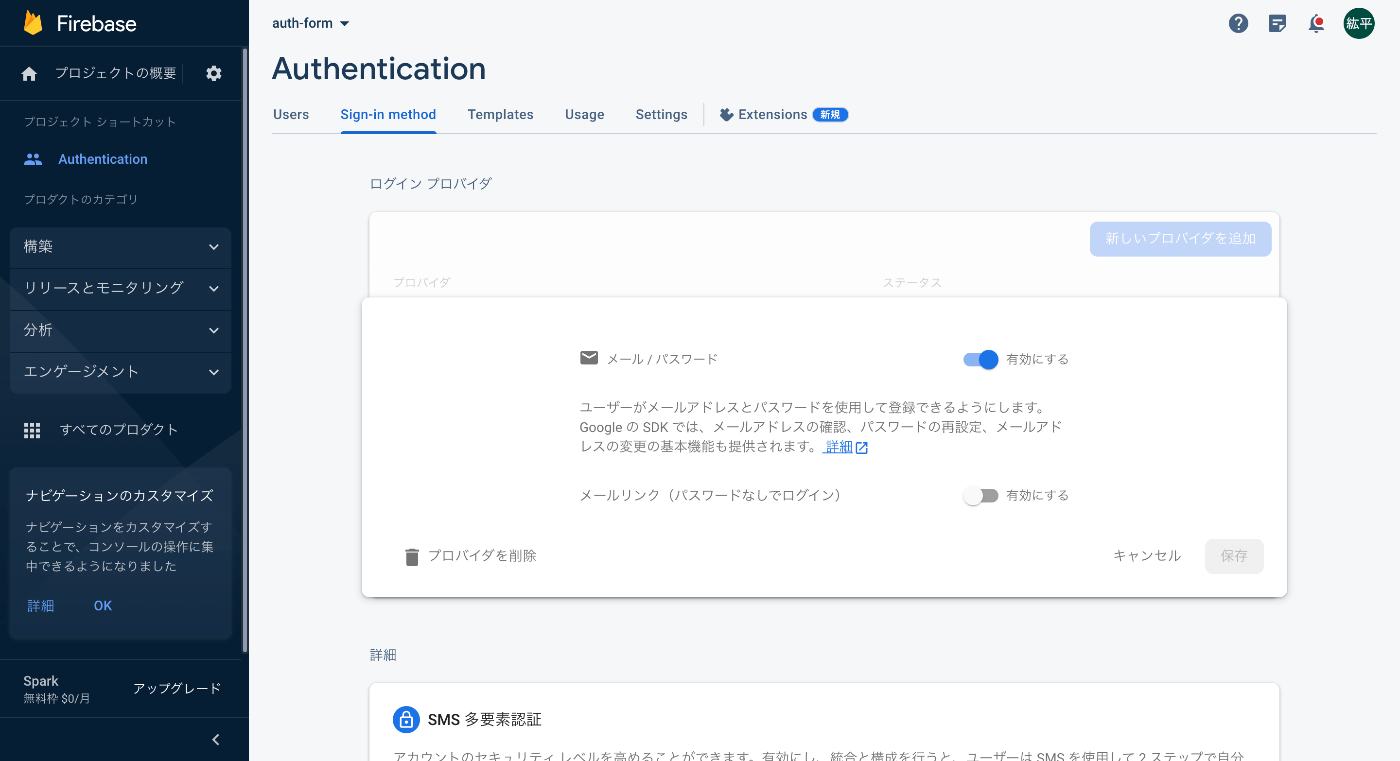Dismiss navigation card with OK
This screenshot has width=1400, height=761.
pyautogui.click(x=103, y=606)
